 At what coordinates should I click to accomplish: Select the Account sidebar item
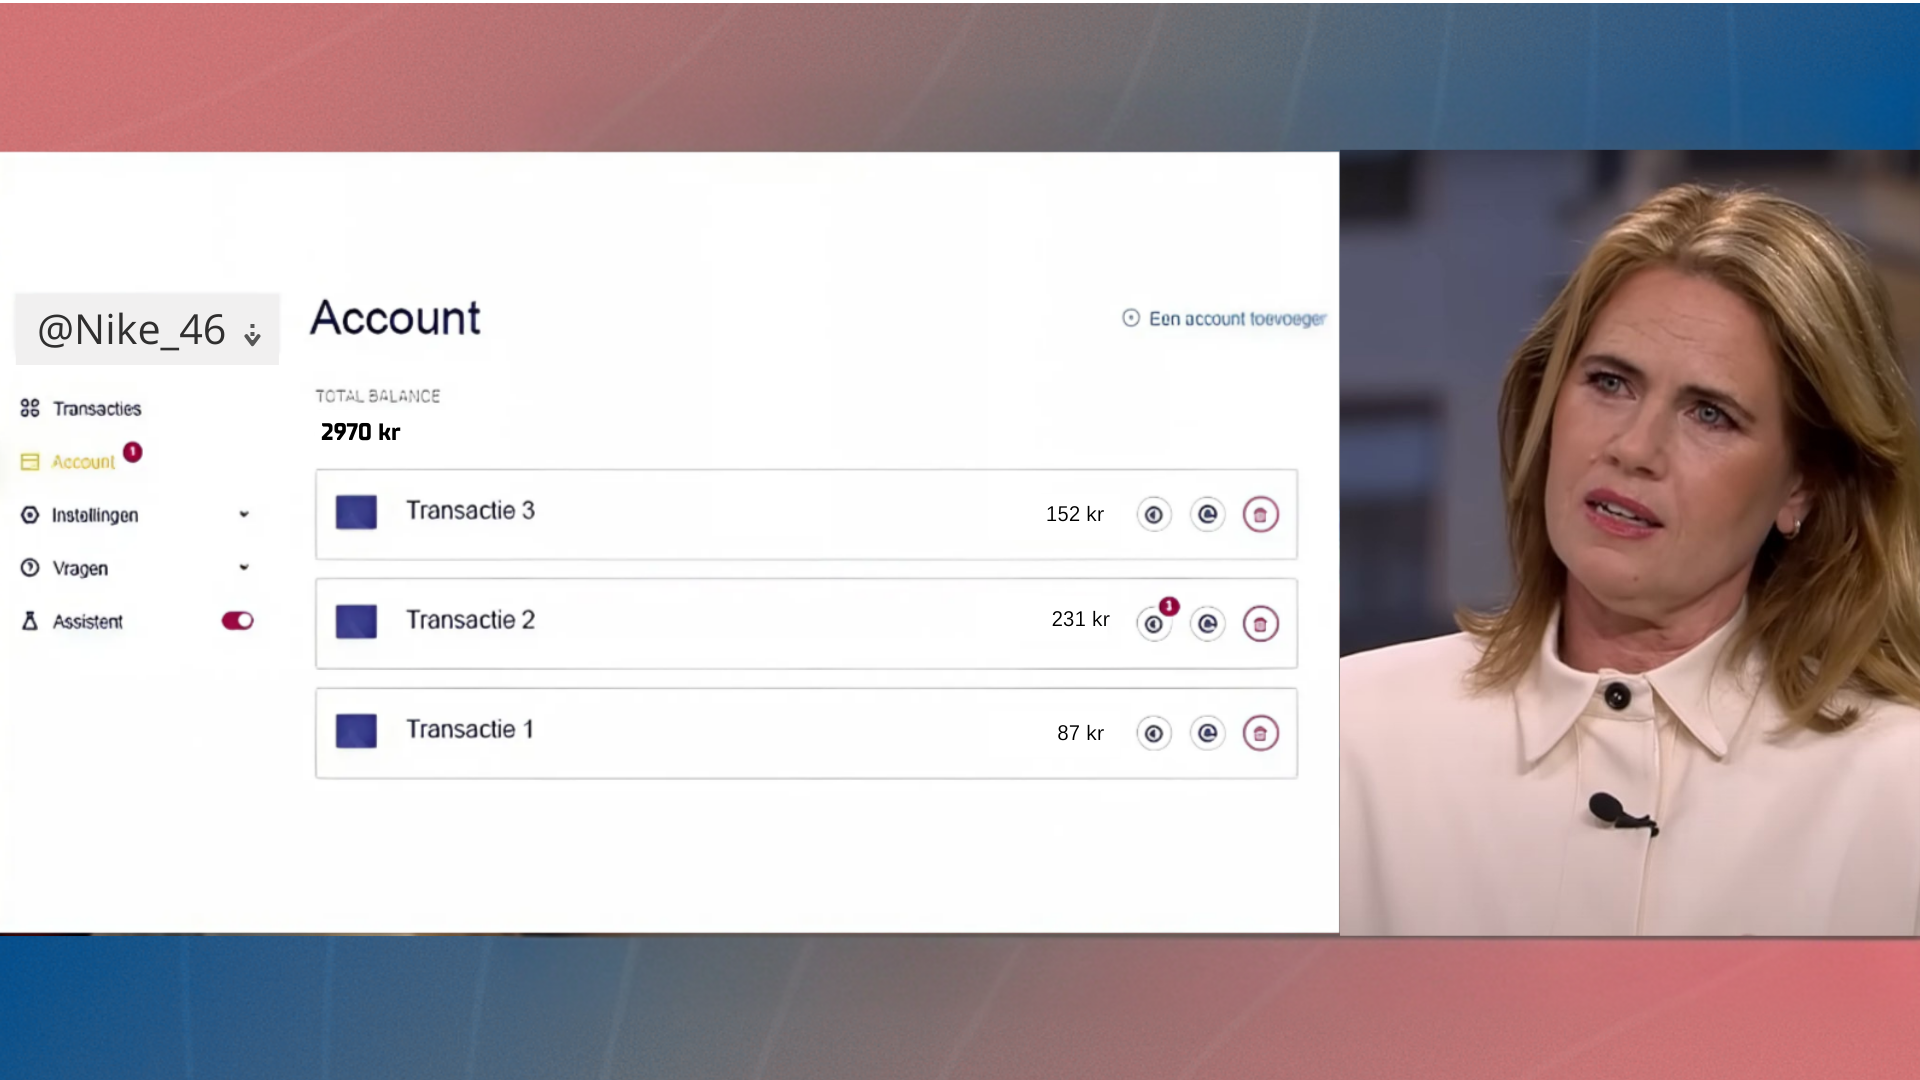tap(83, 462)
